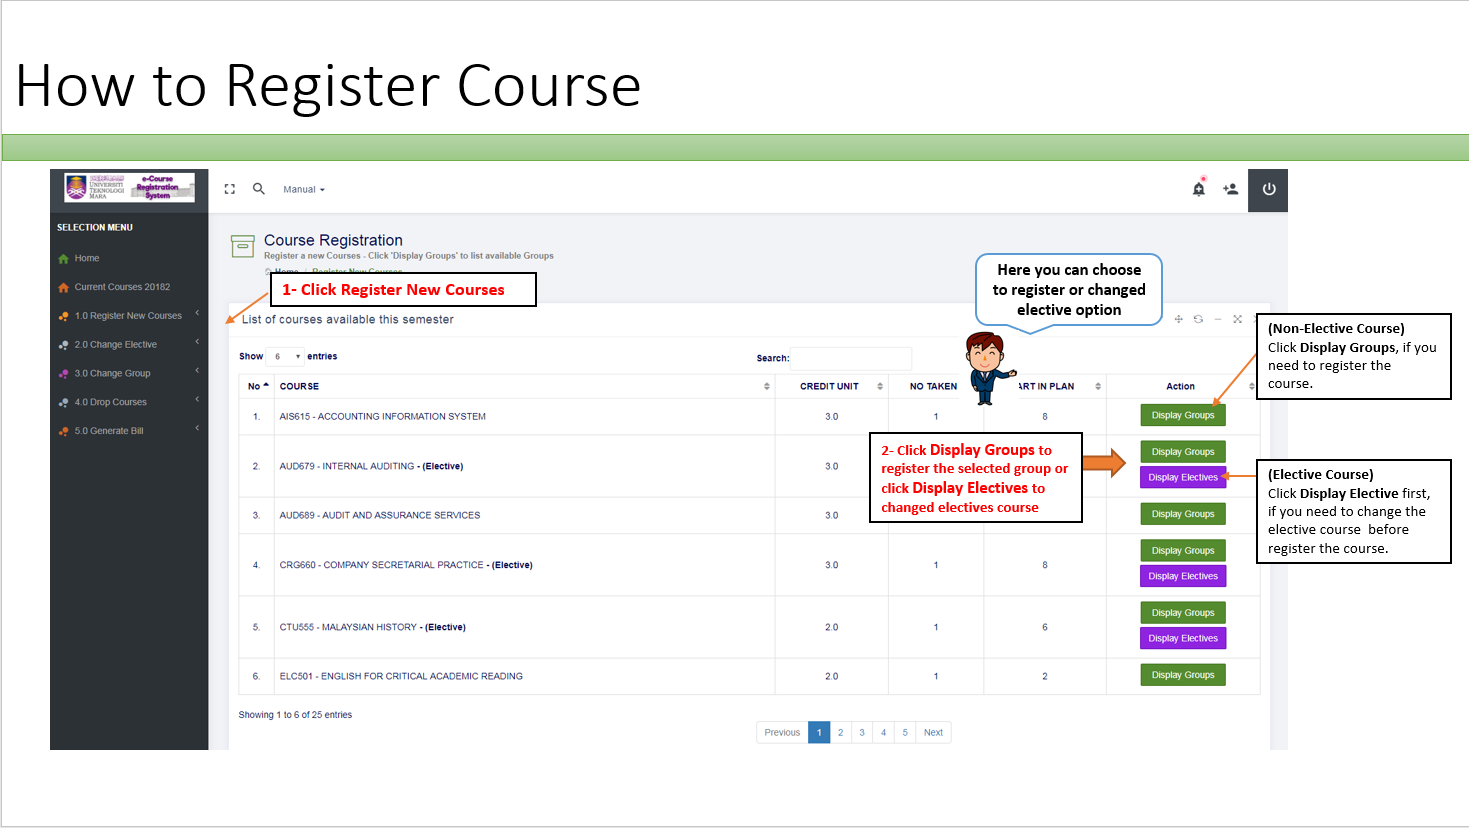Select Current Courses 20182 menu item

click(110, 286)
